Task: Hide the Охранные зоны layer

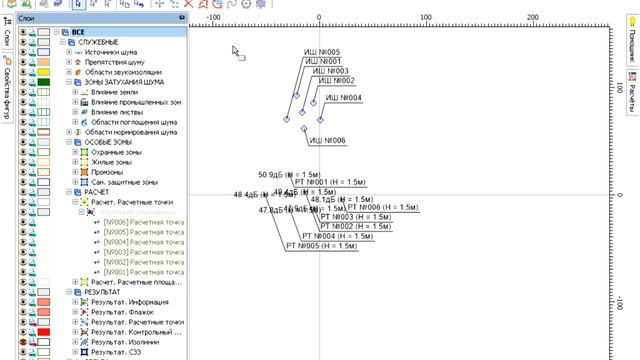Action: click(23, 152)
